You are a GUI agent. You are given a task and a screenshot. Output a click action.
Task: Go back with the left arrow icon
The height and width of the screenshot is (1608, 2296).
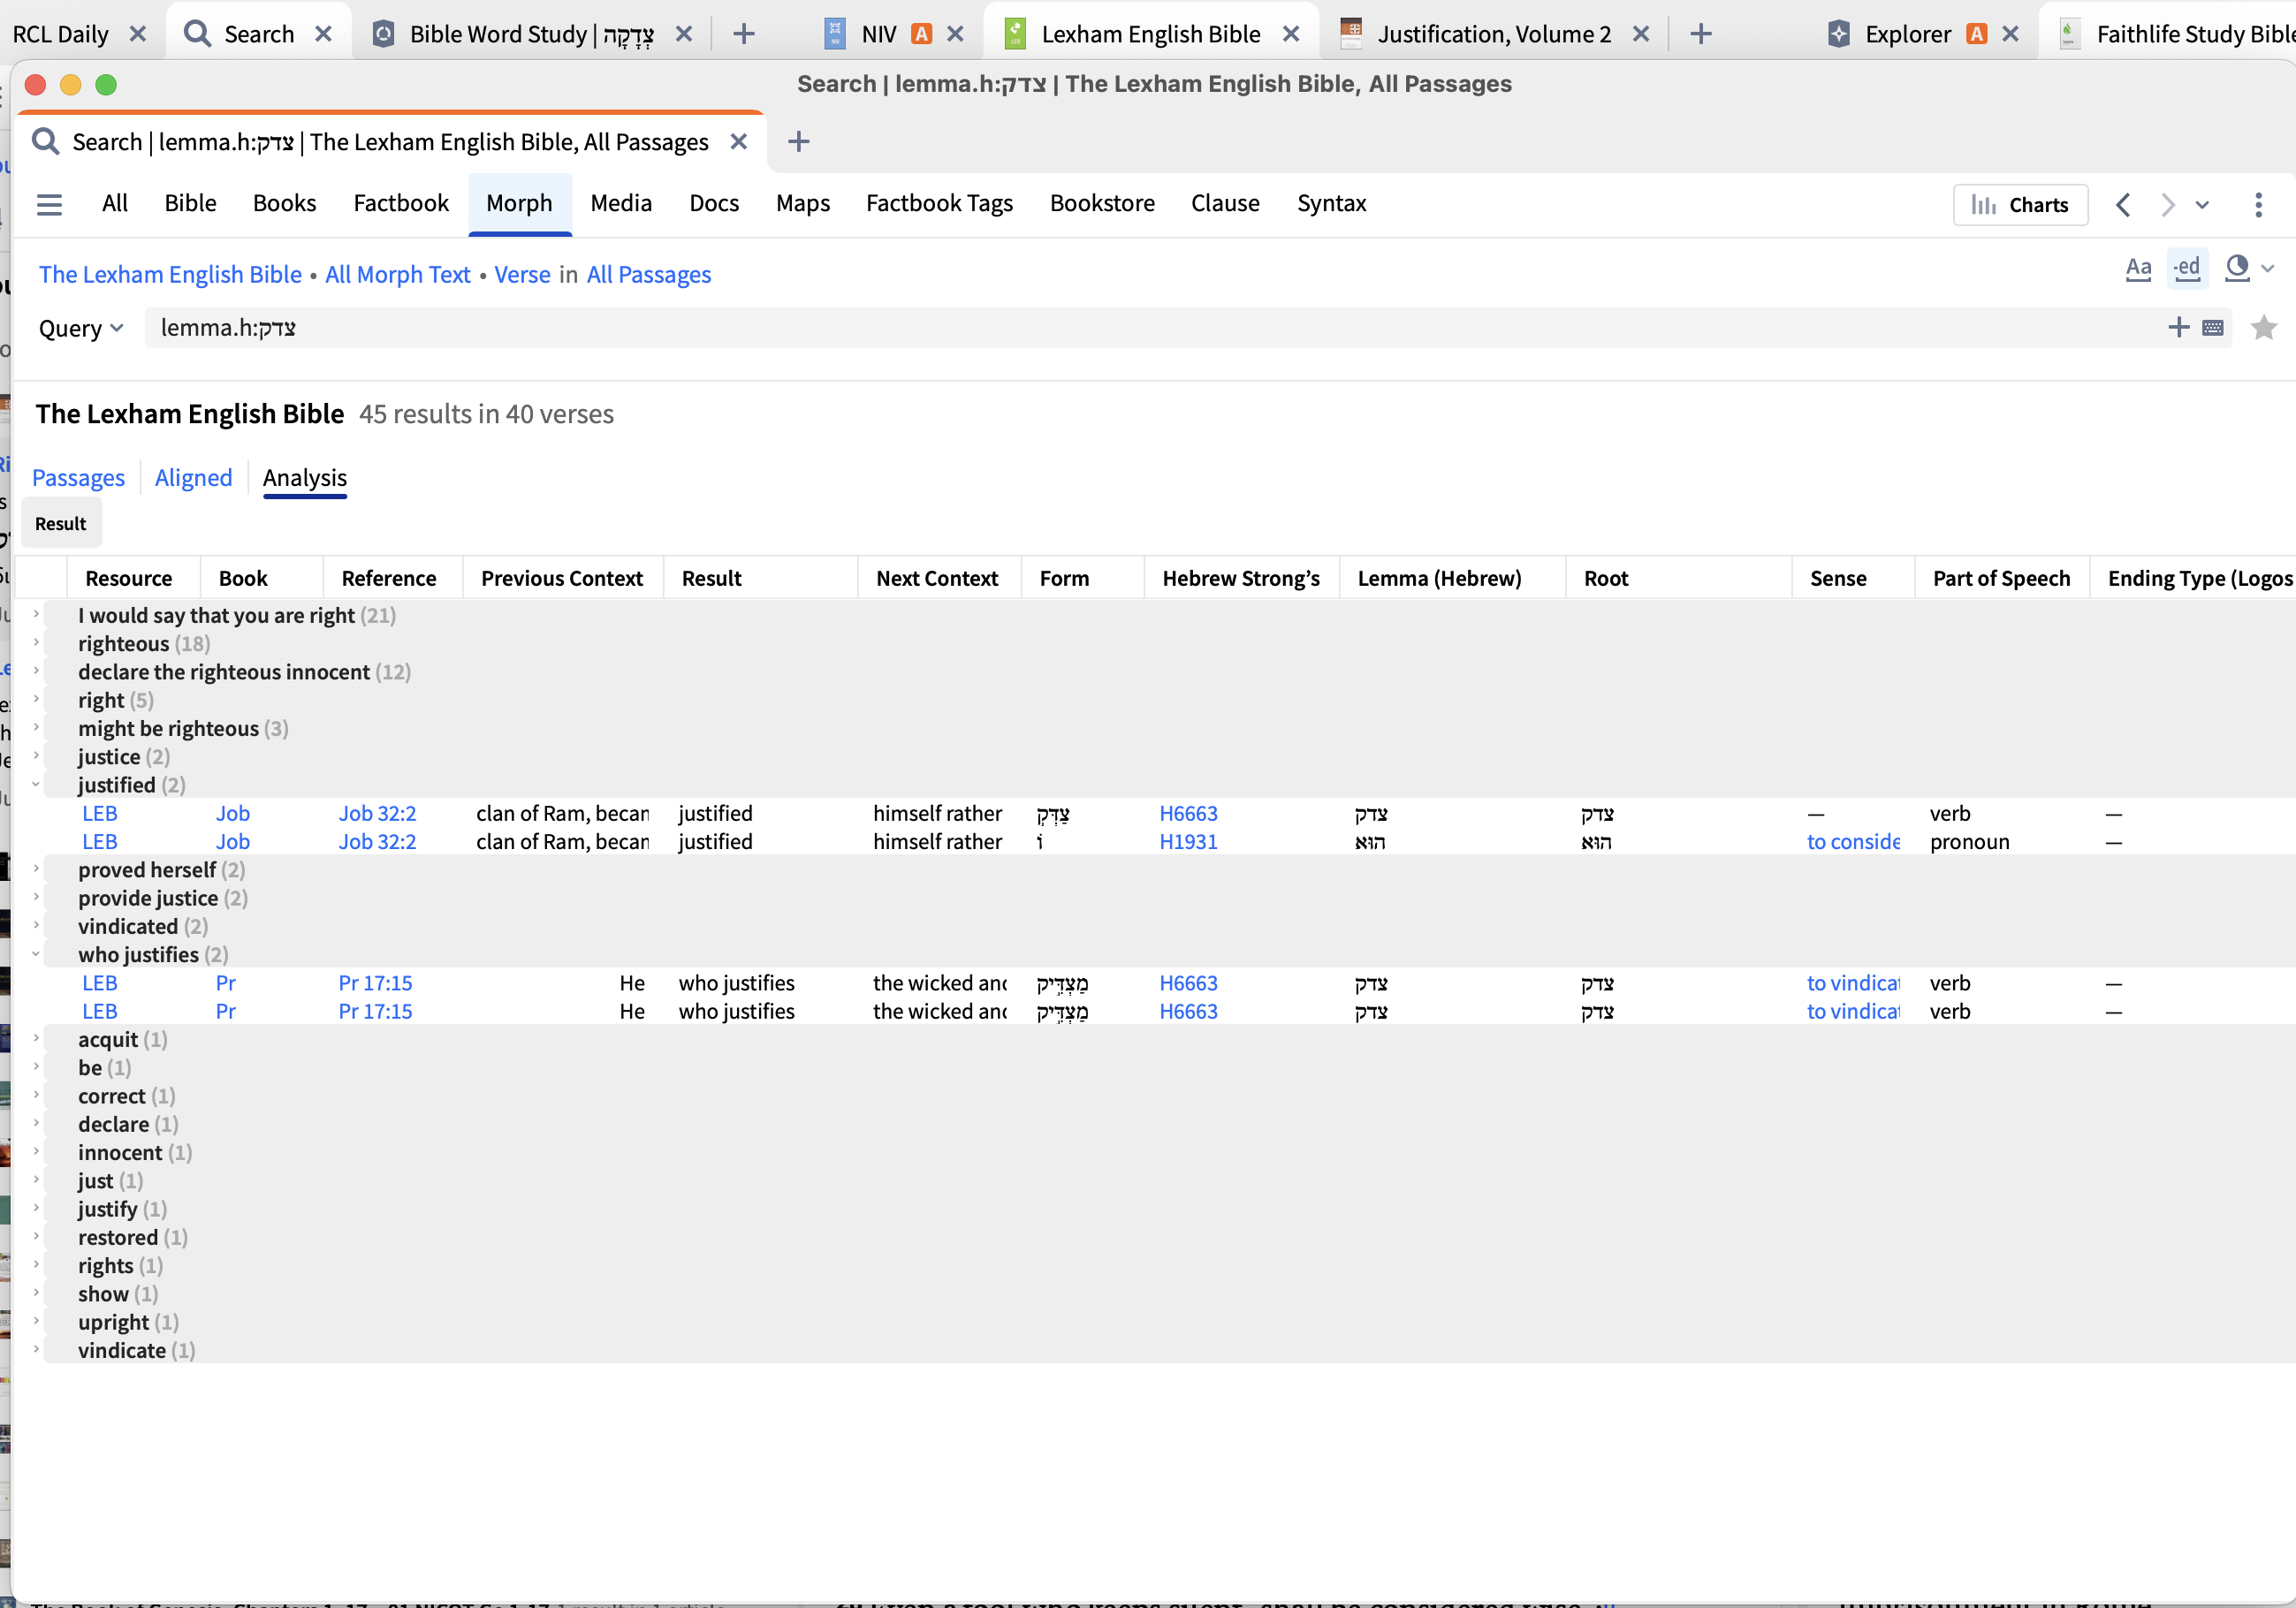[2122, 205]
